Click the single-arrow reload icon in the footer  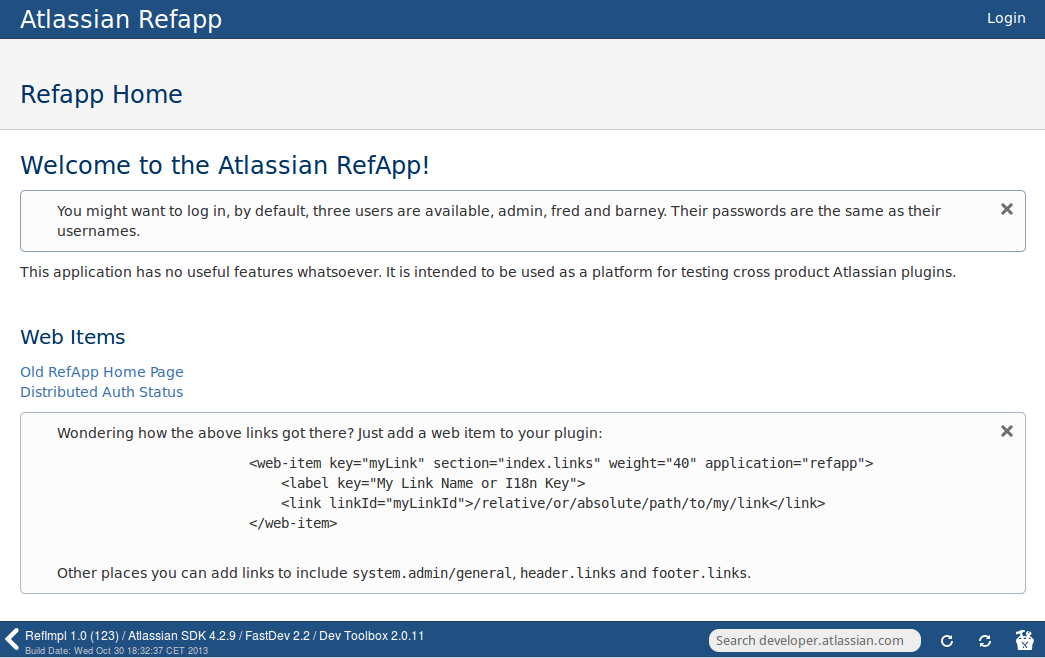946,641
